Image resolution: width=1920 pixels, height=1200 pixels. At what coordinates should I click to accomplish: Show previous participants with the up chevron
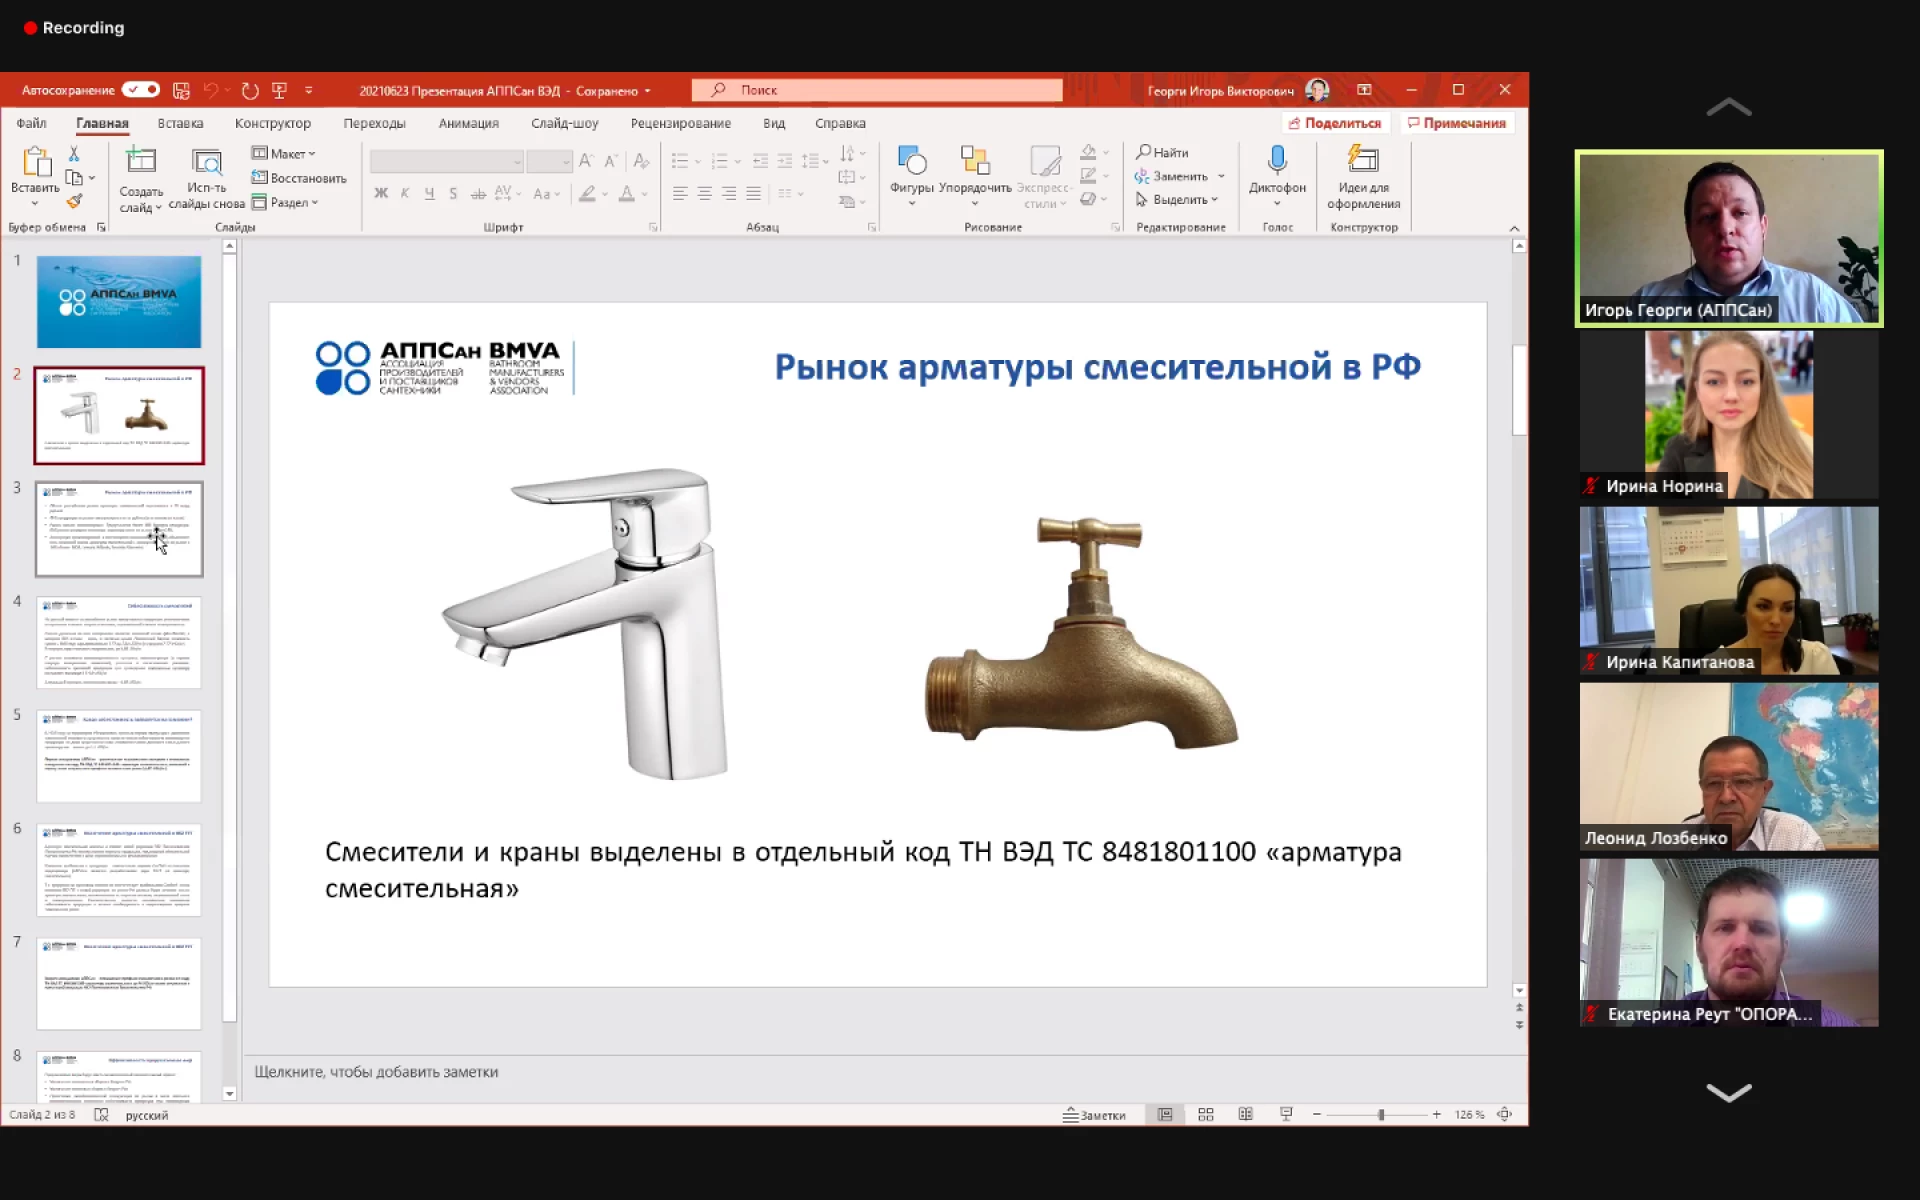pos(1728,107)
